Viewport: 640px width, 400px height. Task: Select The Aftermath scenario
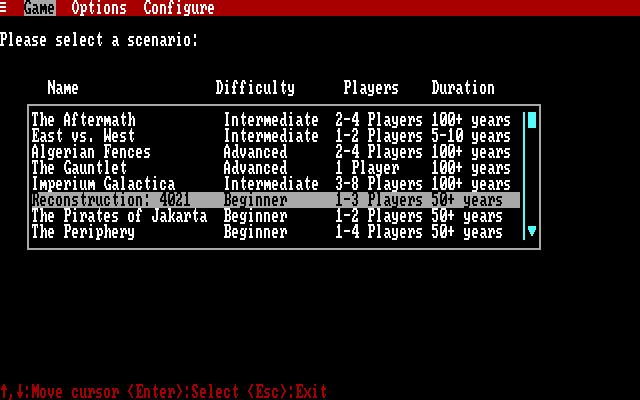(x=276, y=120)
